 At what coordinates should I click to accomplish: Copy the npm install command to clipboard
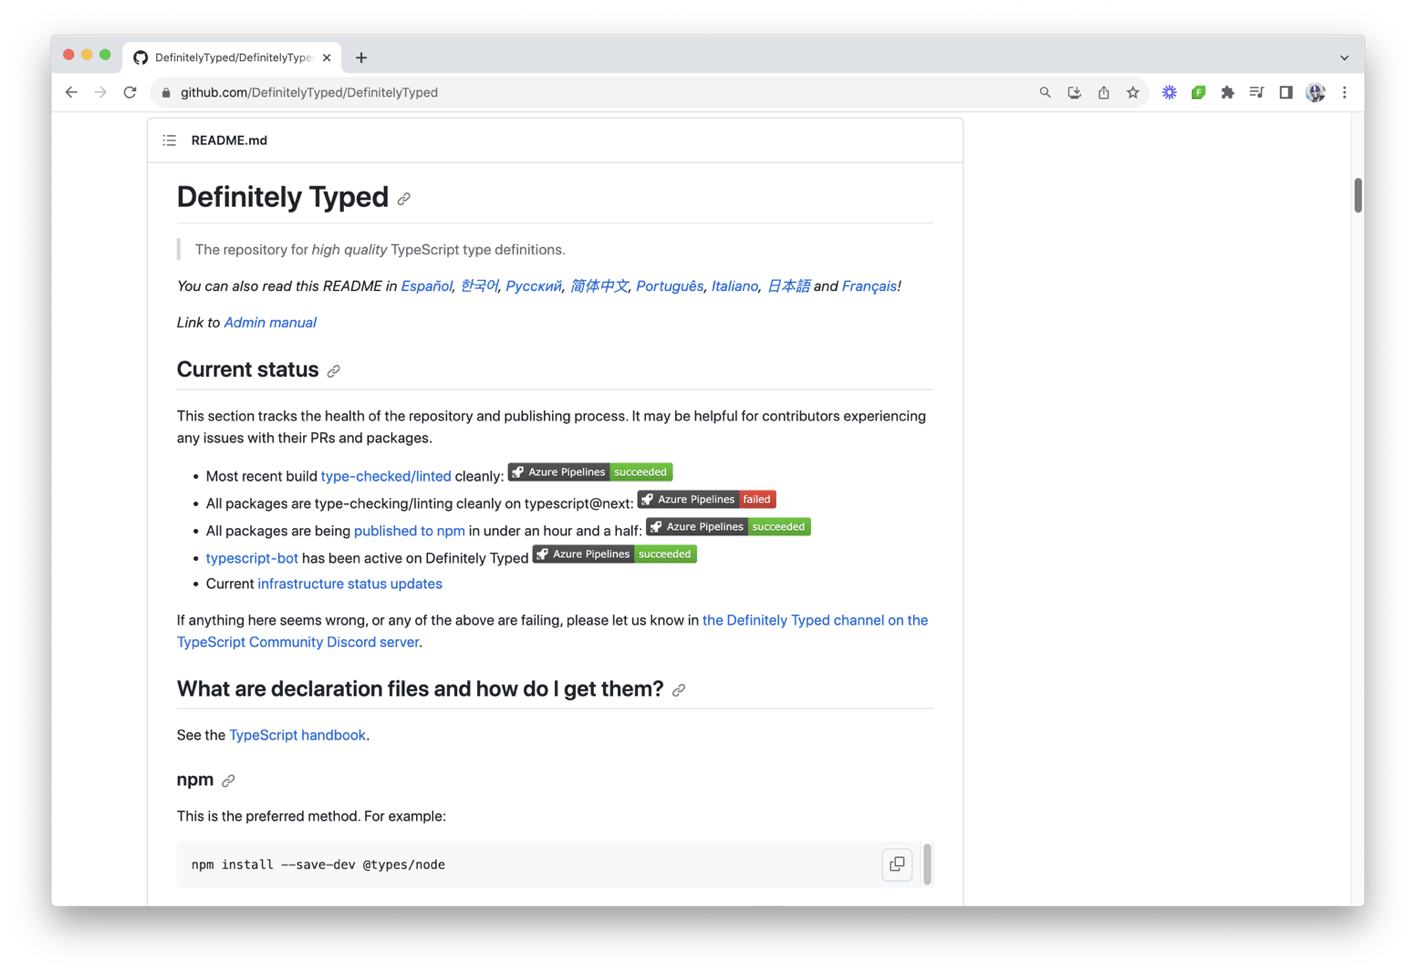point(897,864)
